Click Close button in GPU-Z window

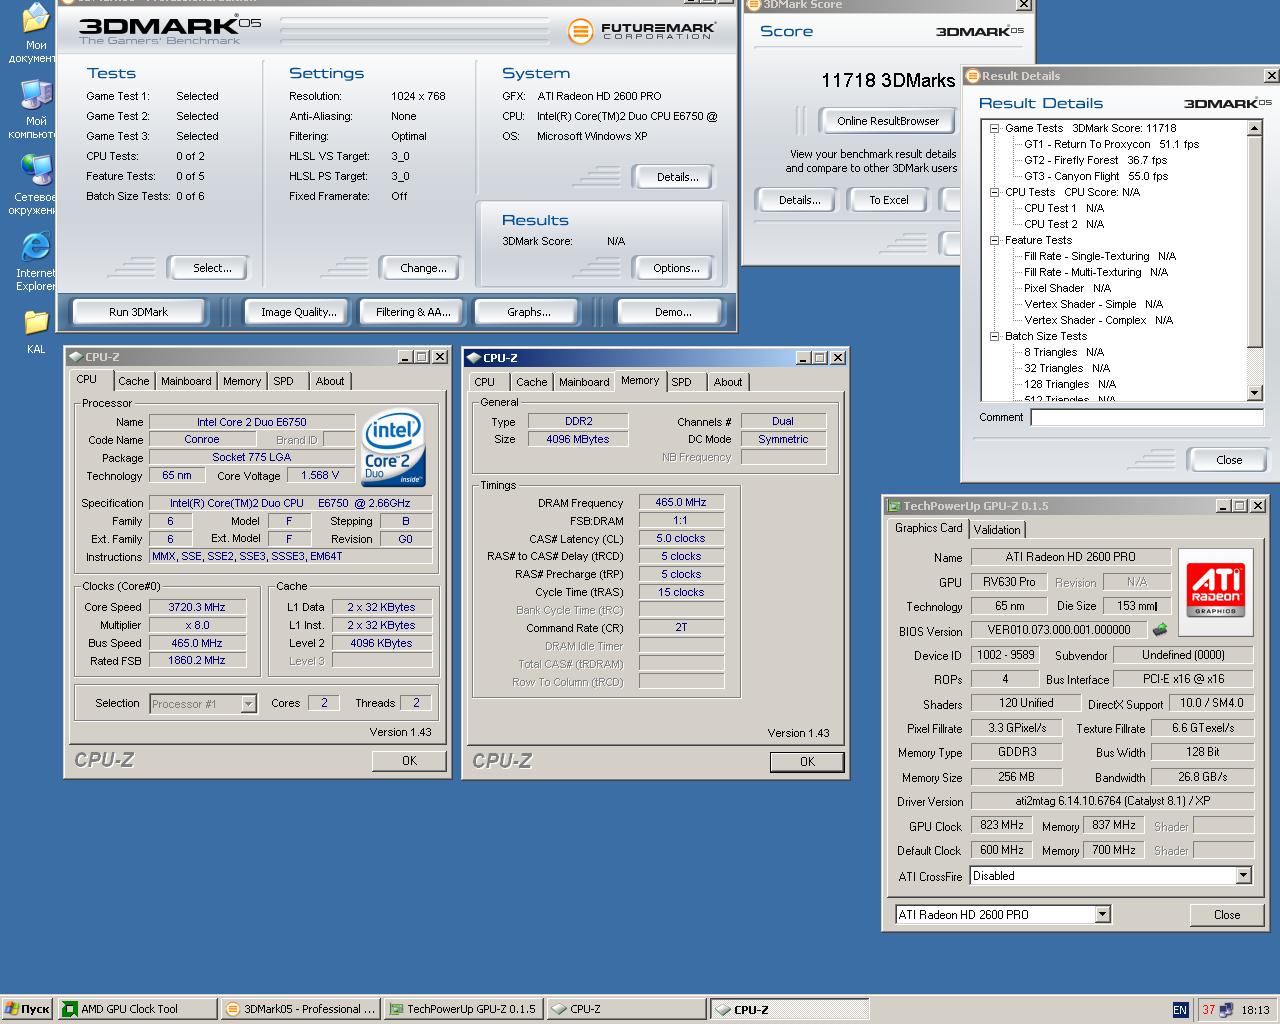click(x=1227, y=915)
